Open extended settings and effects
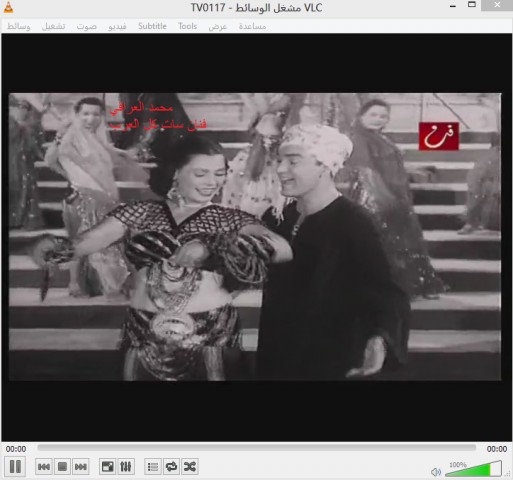Screen dimensions: 513x480 click(126, 466)
